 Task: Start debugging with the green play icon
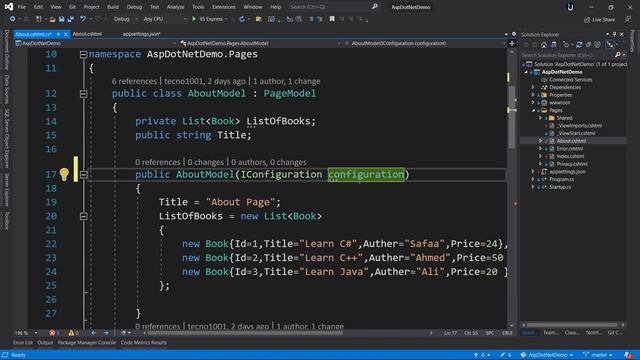click(194, 19)
